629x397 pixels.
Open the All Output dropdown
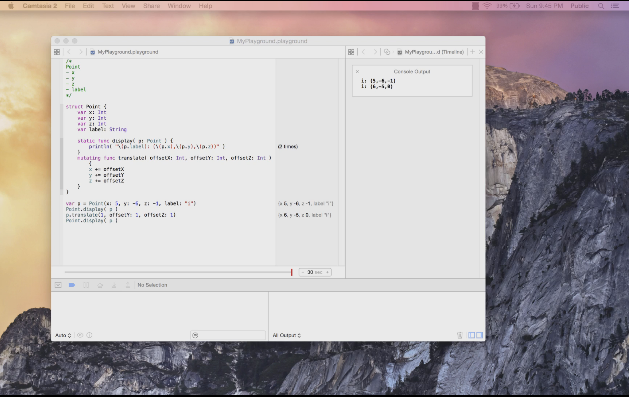(x=286, y=335)
